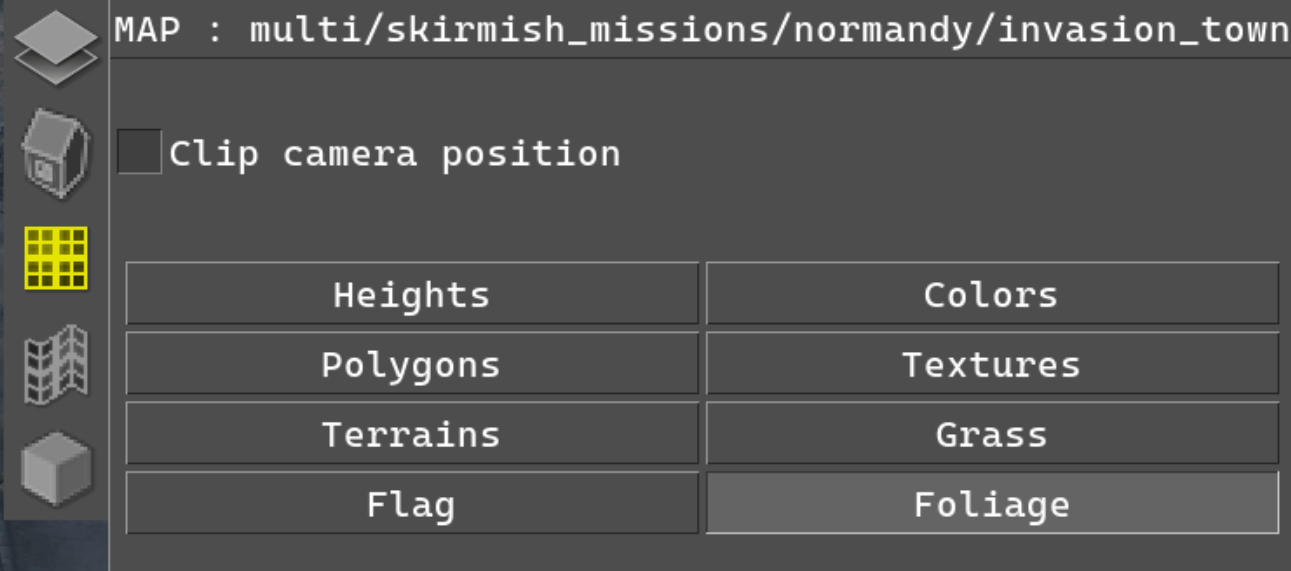The height and width of the screenshot is (571, 1291).
Task: Click the viewport strip below sidebar icons
Action: point(54,545)
